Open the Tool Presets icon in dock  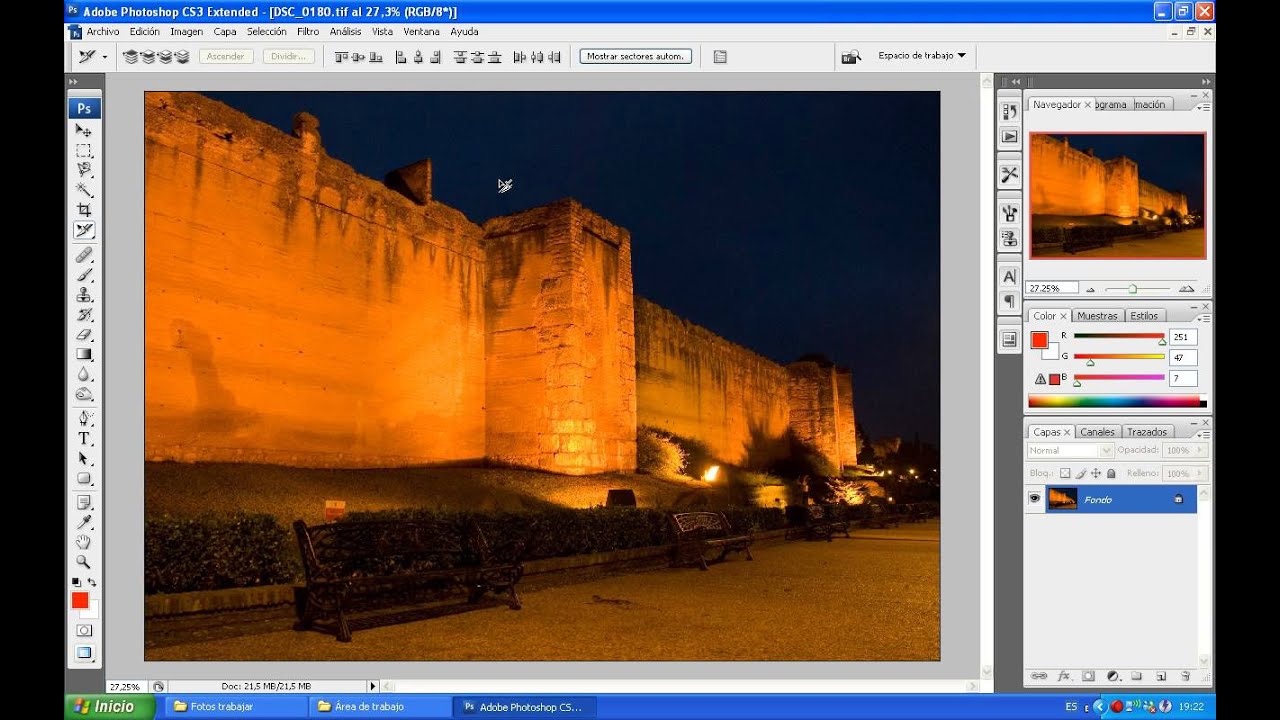1009,174
